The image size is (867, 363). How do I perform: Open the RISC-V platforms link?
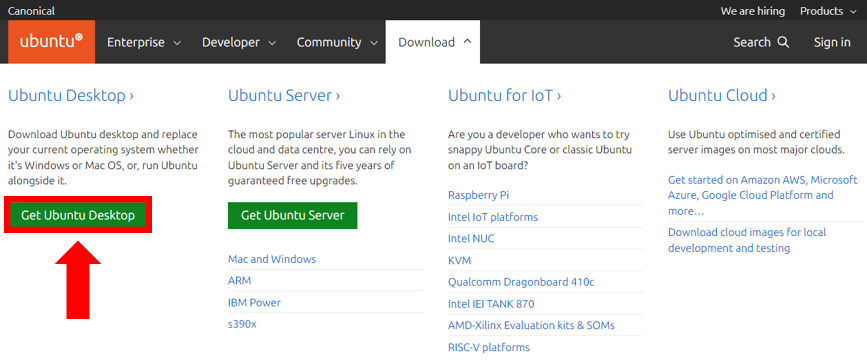[x=489, y=348]
